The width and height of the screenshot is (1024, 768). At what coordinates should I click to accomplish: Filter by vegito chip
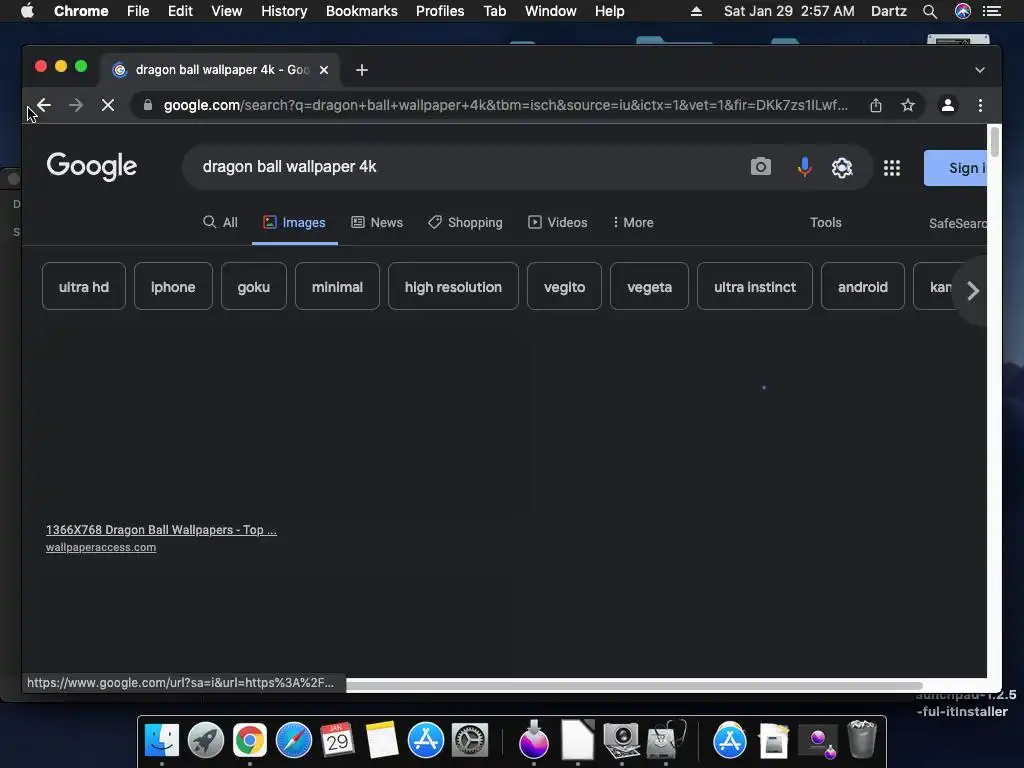(564, 286)
